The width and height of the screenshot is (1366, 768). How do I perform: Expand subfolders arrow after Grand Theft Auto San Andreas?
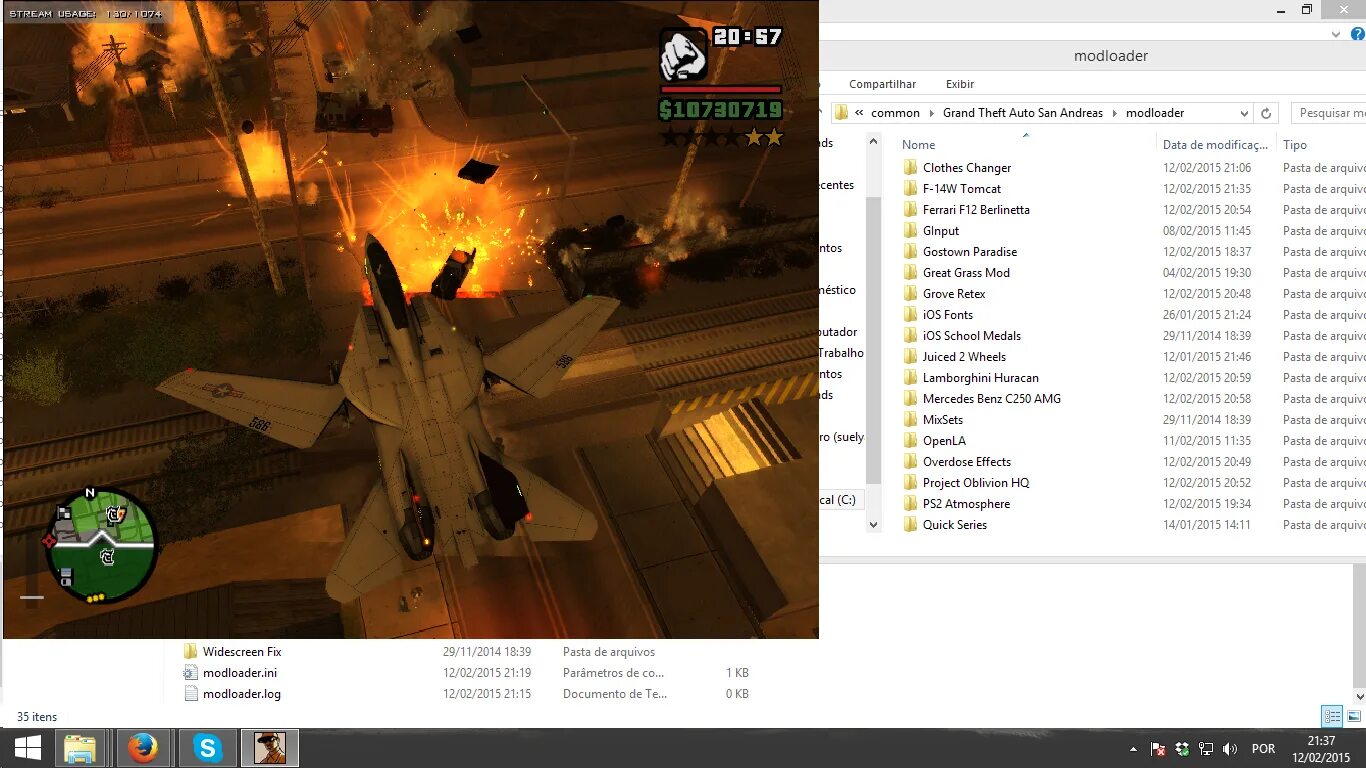tap(1115, 113)
